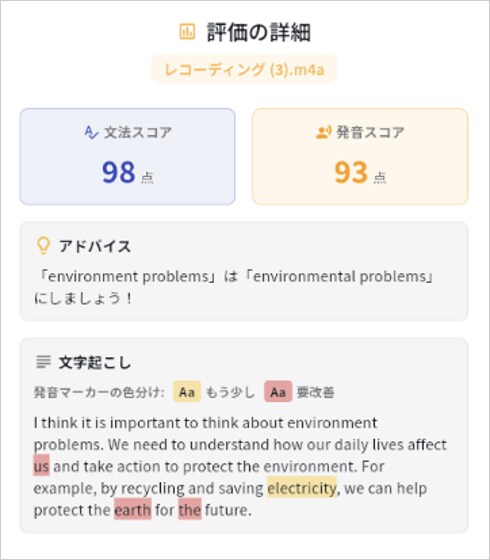
Task: Click the 文字起こし section title
Action: click(x=95, y=362)
